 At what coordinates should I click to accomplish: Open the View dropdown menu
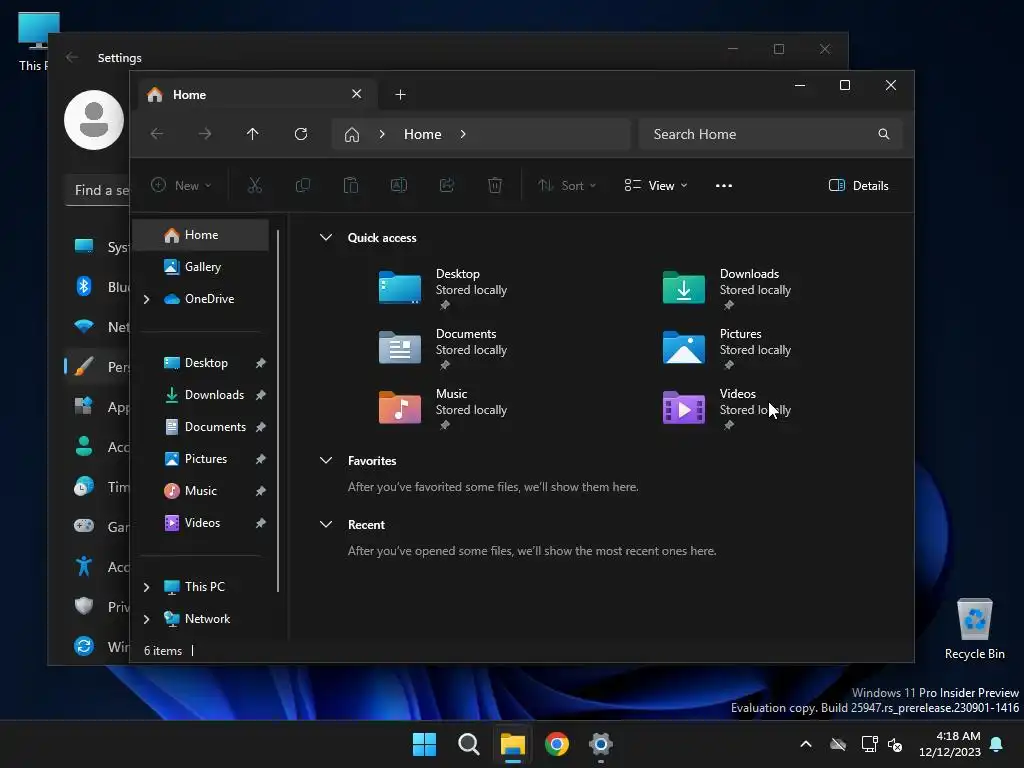656,185
